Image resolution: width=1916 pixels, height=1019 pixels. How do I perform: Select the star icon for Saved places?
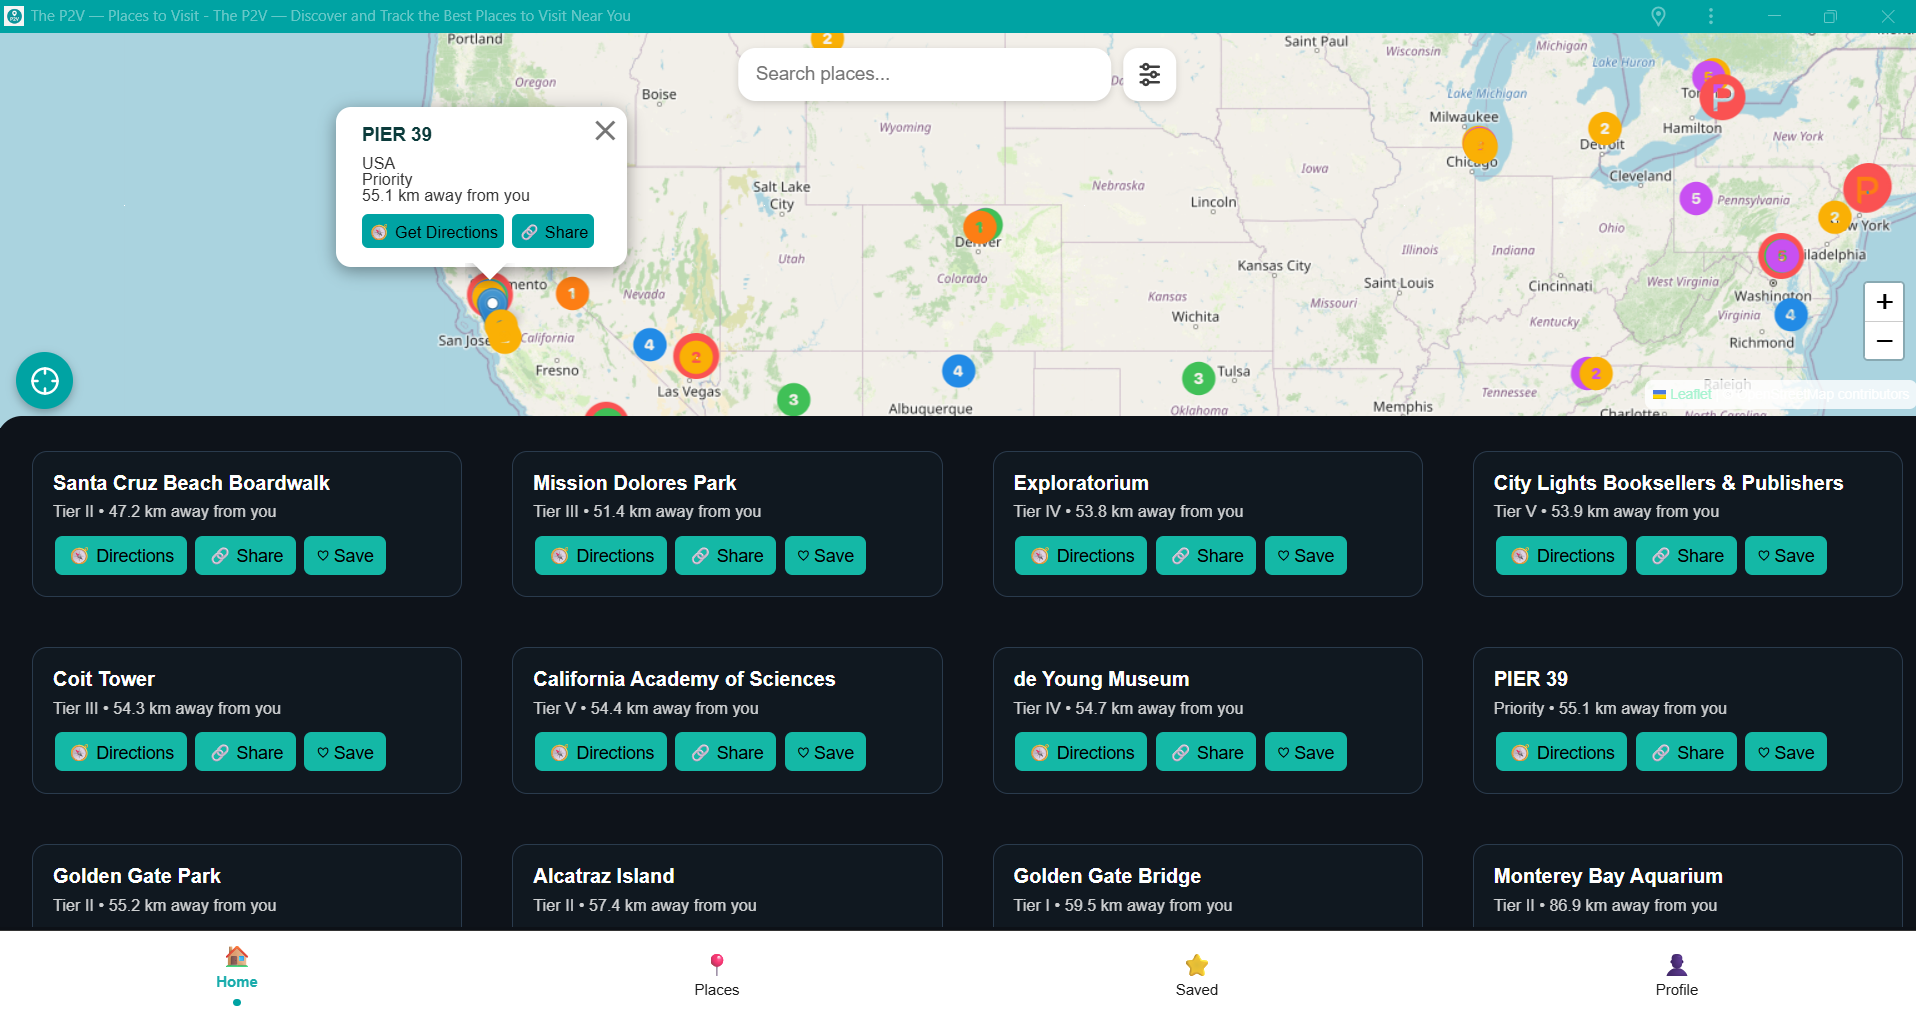pos(1195,963)
